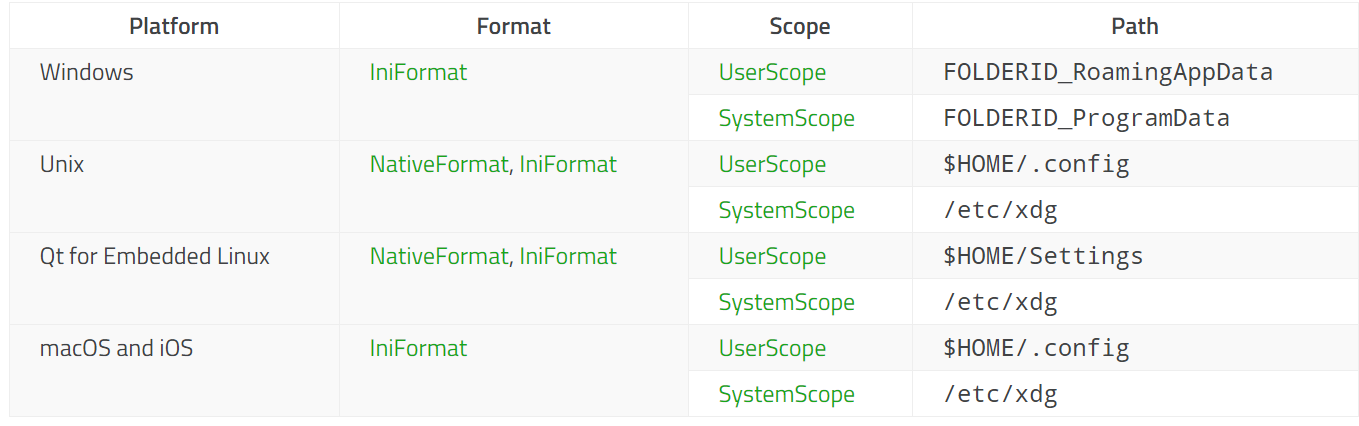Screen dimensions: 1359x426
Task: Click the Platform column header
Action: (x=174, y=26)
